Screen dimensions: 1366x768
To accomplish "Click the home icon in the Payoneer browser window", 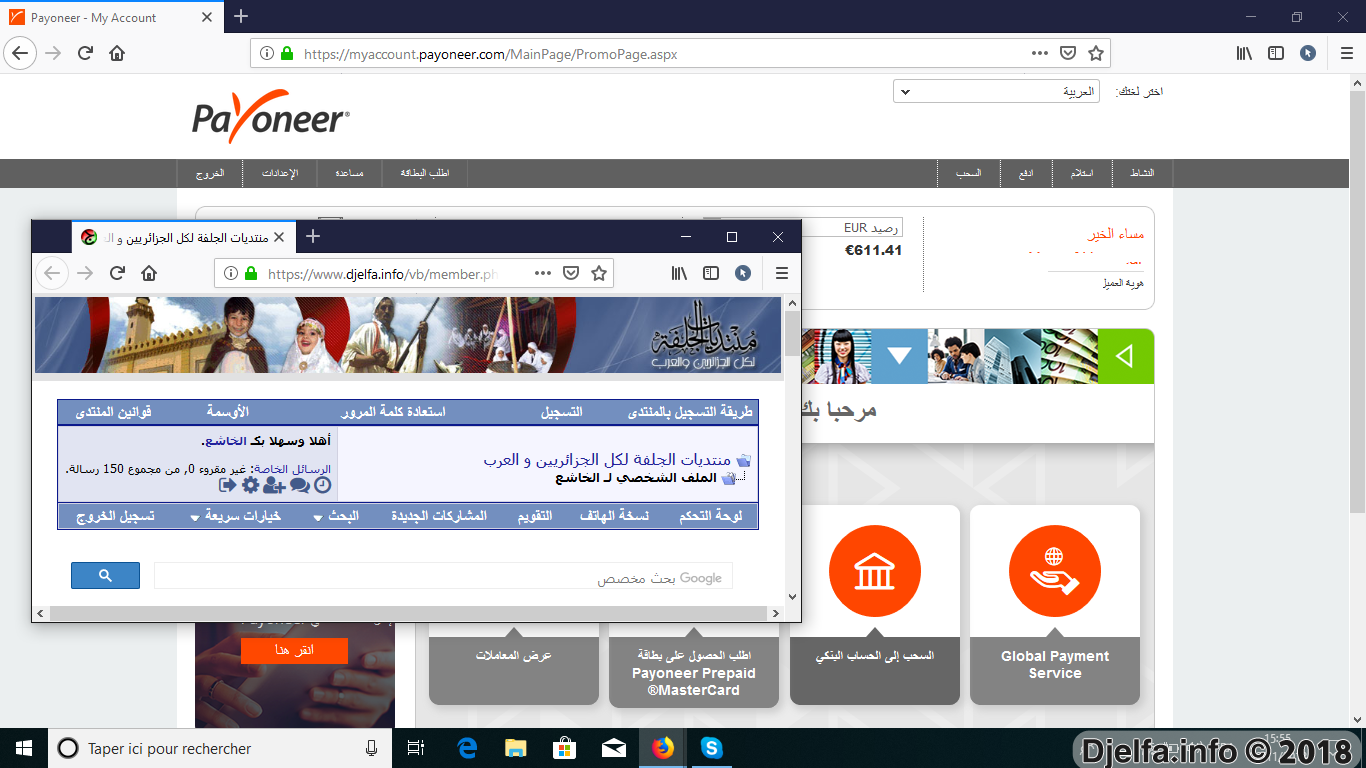I will tap(117, 53).
